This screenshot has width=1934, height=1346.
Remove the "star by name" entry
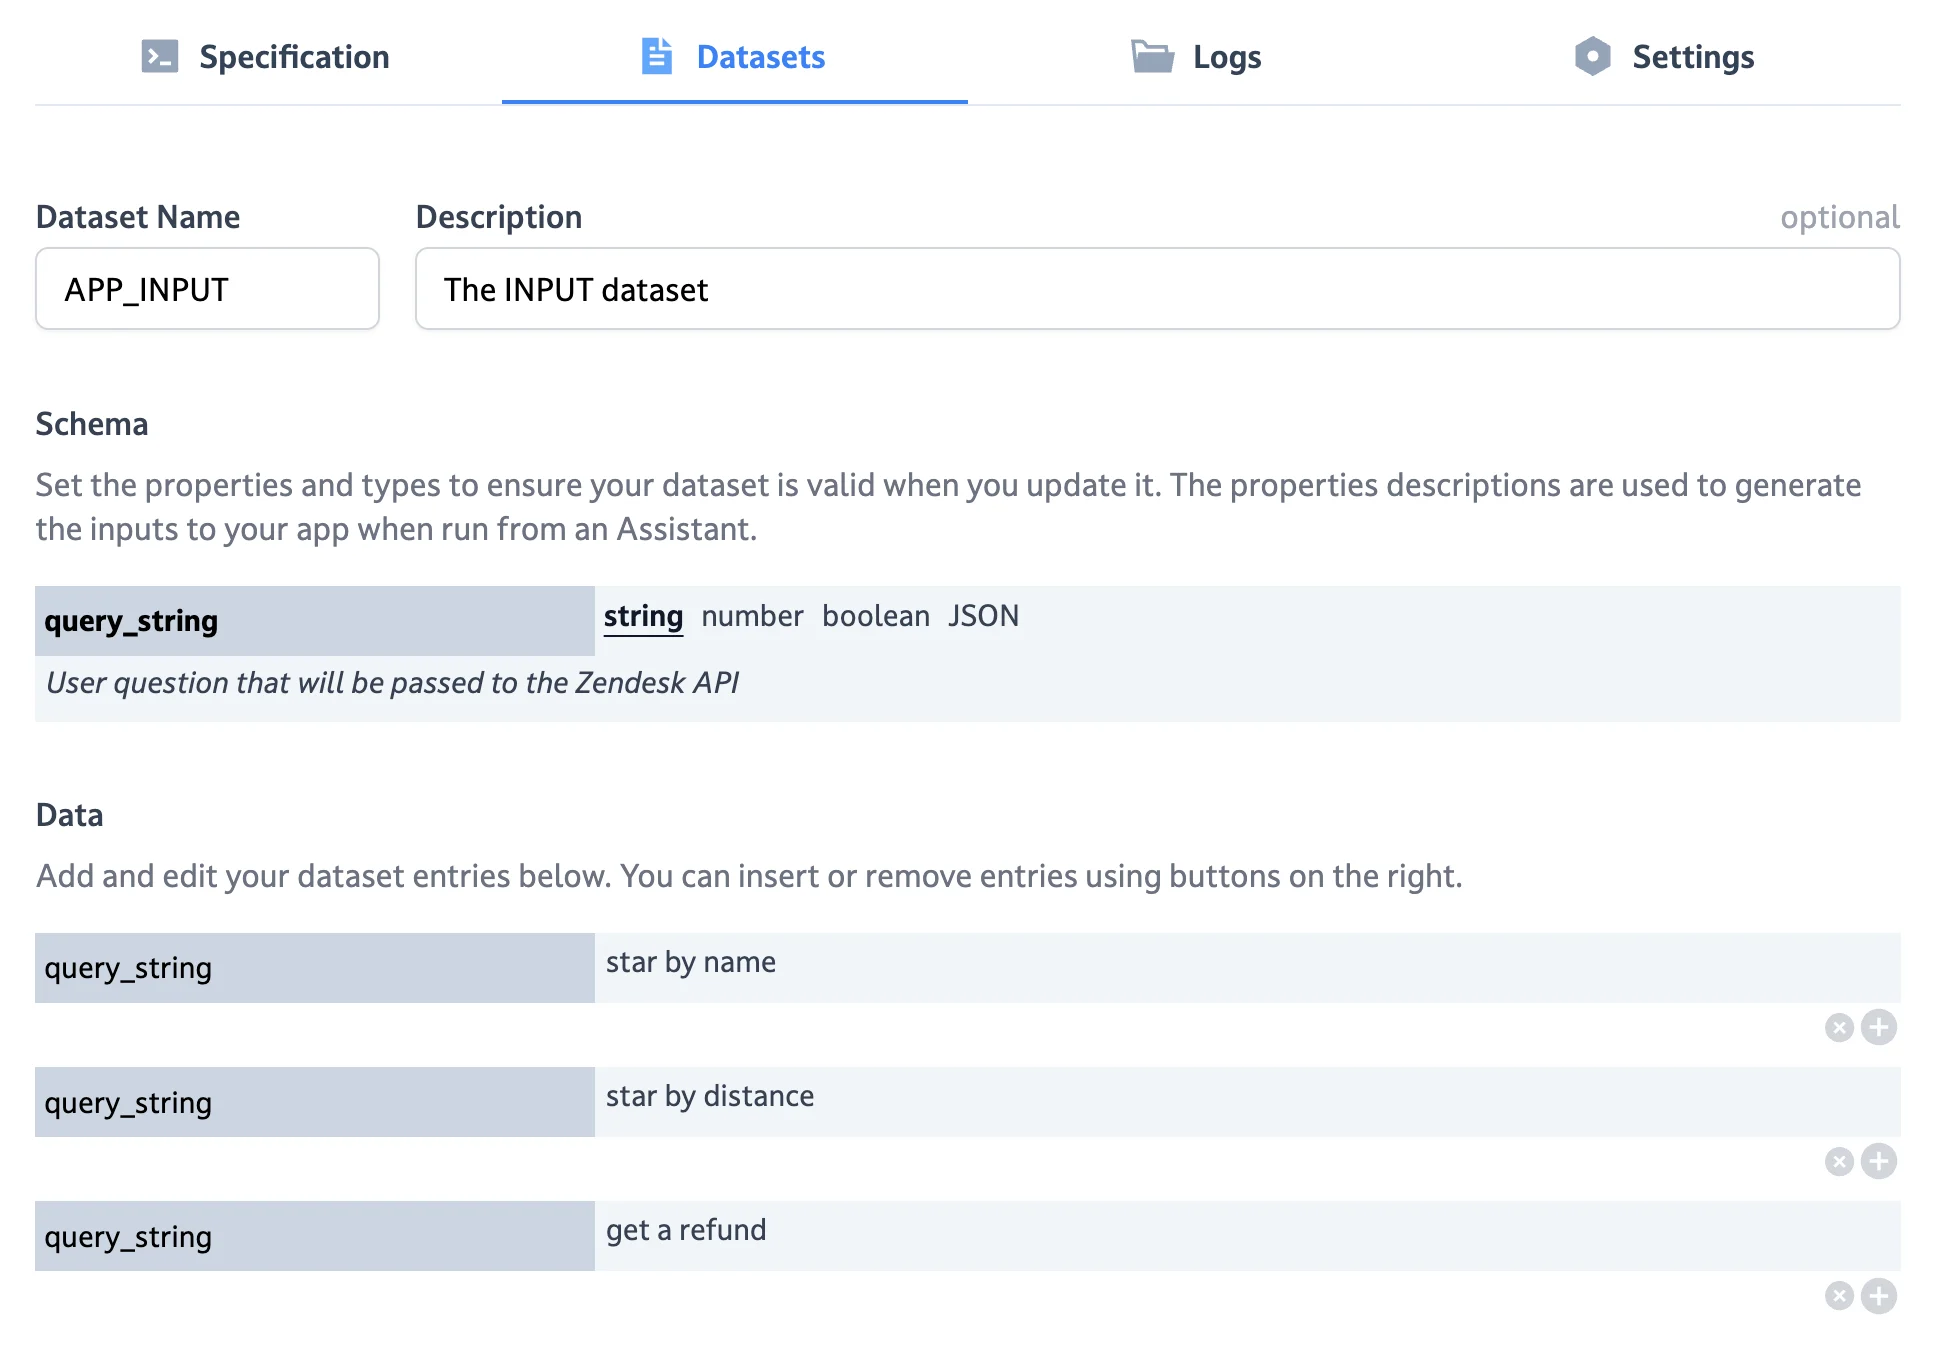[x=1838, y=1027]
